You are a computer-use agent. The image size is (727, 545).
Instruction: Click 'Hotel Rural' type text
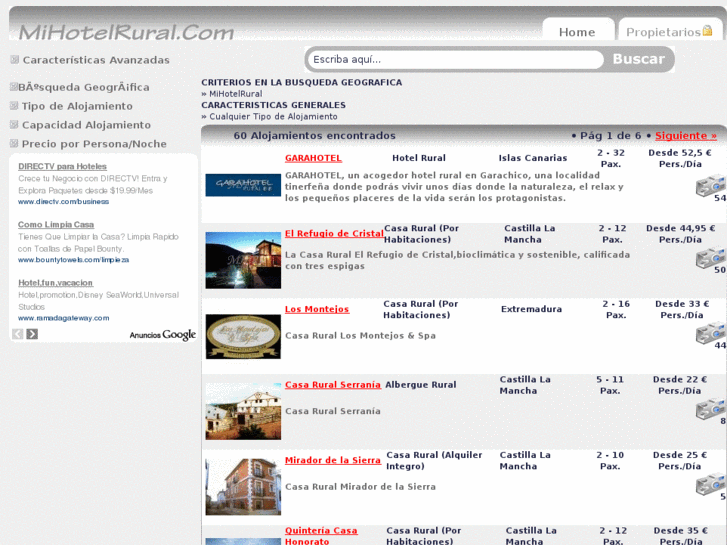(419, 158)
